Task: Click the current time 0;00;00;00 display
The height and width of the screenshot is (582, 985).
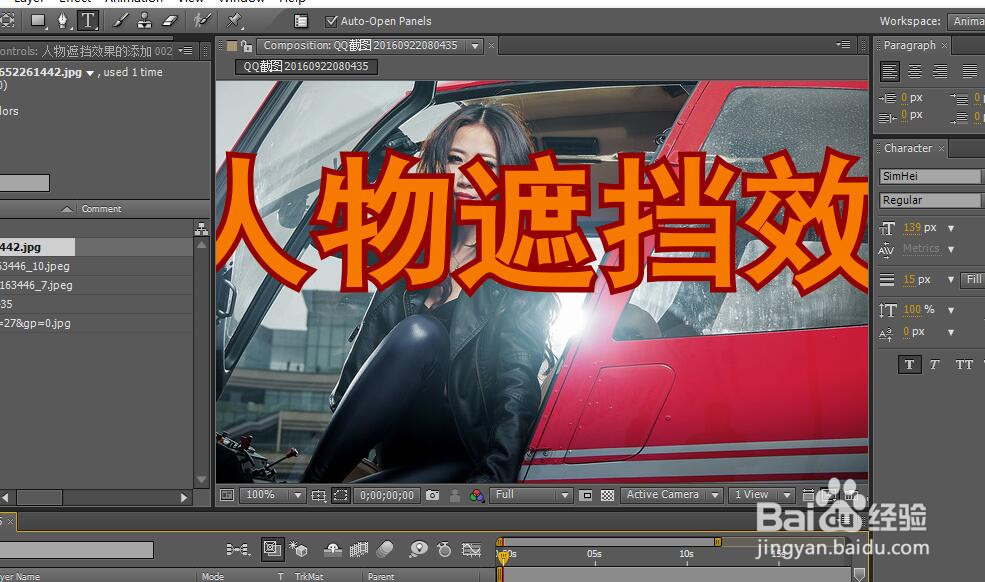Action: tap(387, 495)
